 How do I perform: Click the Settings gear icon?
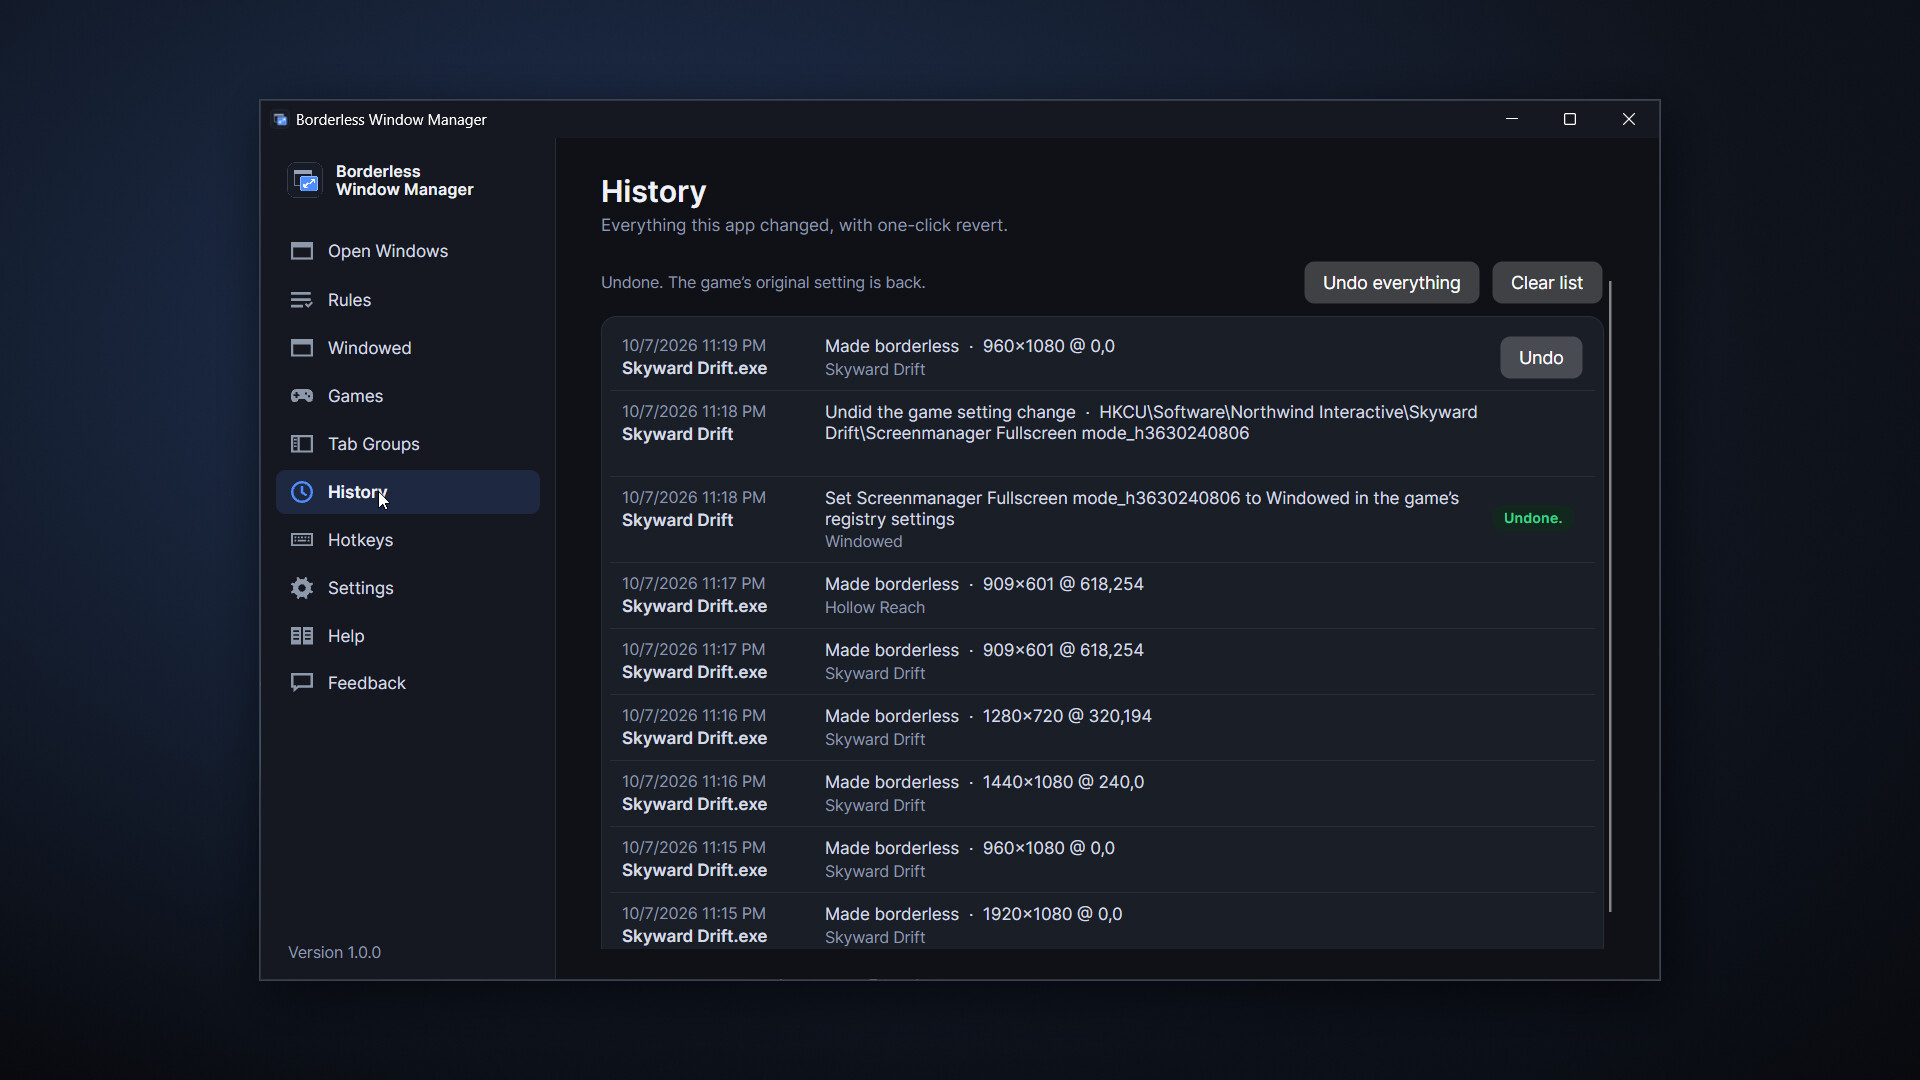(302, 588)
